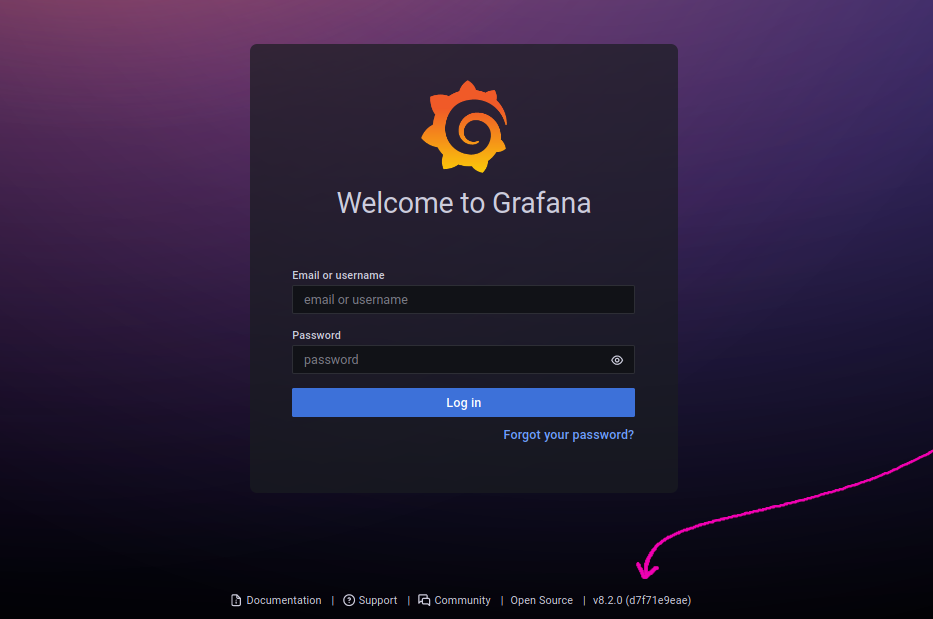The width and height of the screenshot is (933, 619).
Task: Click the Support question mark icon
Action: coord(349,600)
